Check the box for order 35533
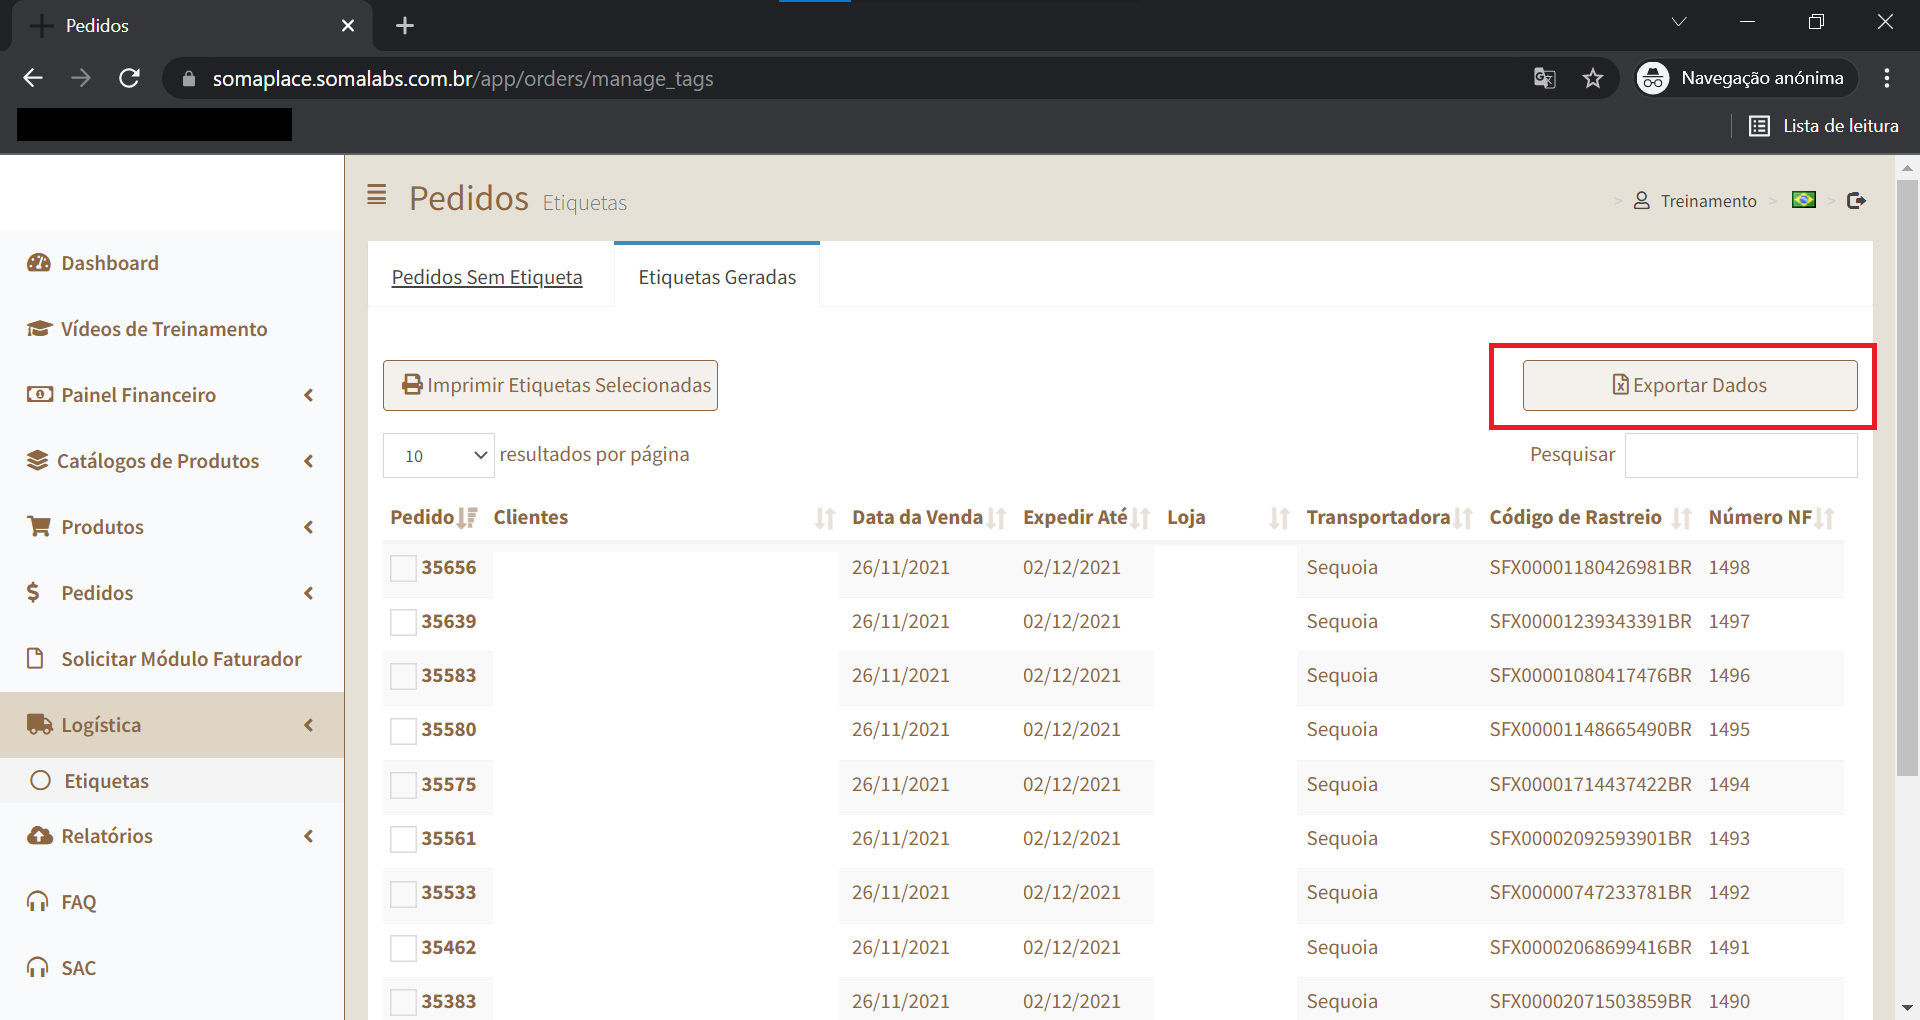The image size is (1920, 1020). [x=403, y=893]
